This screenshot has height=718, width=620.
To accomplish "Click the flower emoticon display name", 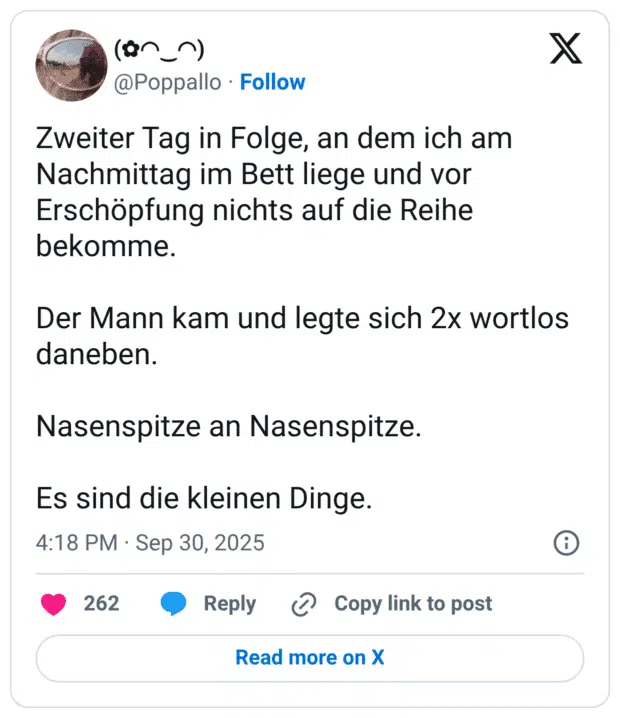I will 160,48.
